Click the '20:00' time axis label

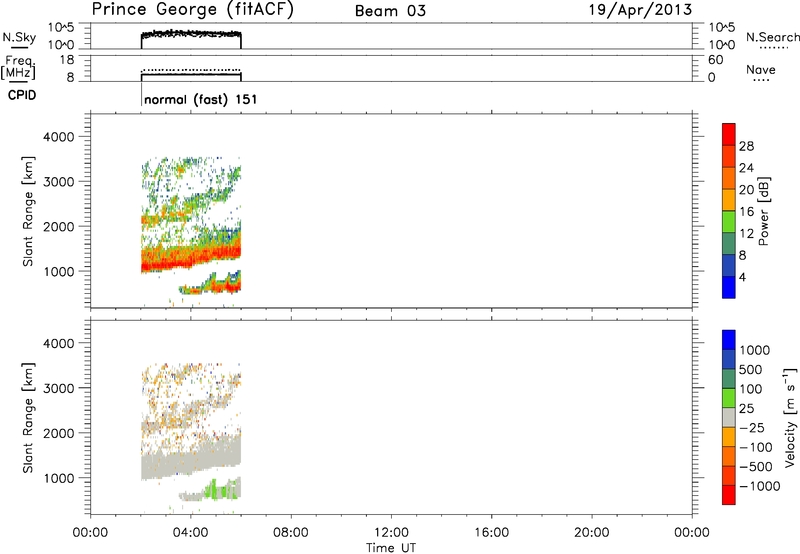(591, 533)
